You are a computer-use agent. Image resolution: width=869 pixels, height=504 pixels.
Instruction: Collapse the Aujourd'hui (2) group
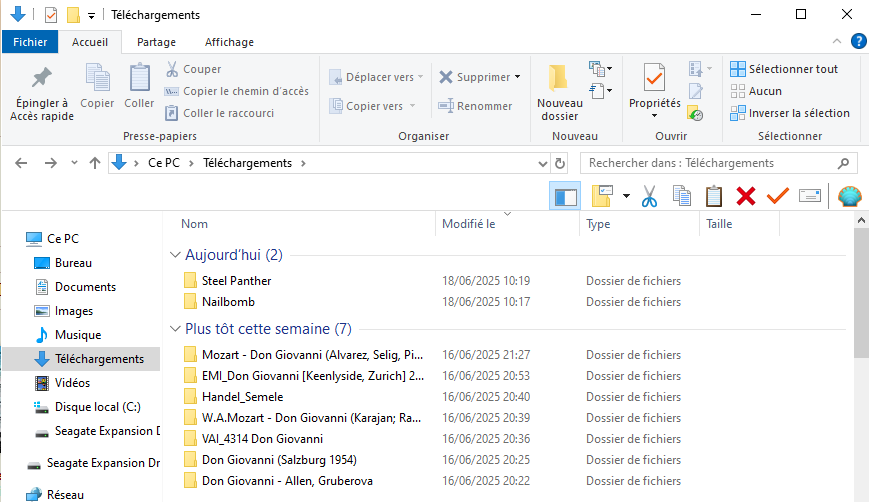tap(175, 254)
